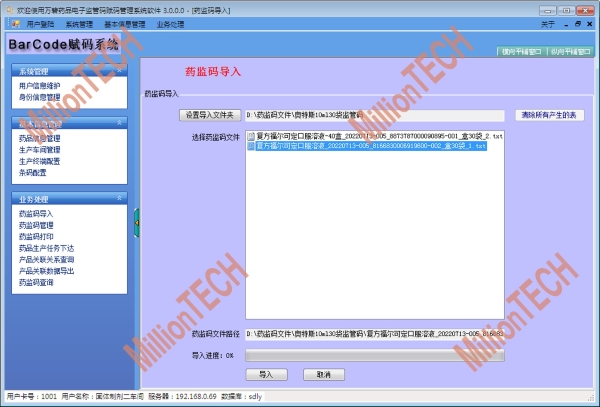Collapse the middle sidebar panel chevron
Image resolution: width=600 pixels, height=407 pixels.
pos(119,122)
